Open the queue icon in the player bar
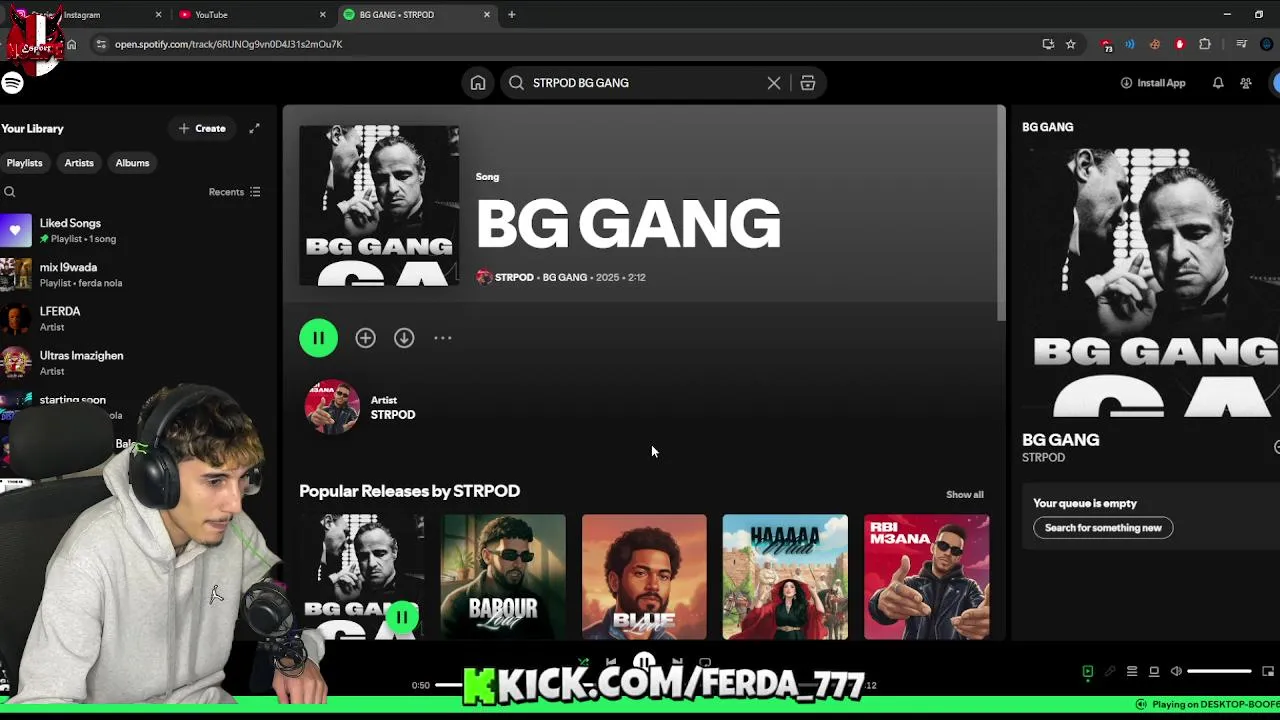The image size is (1280, 720). [1132, 672]
